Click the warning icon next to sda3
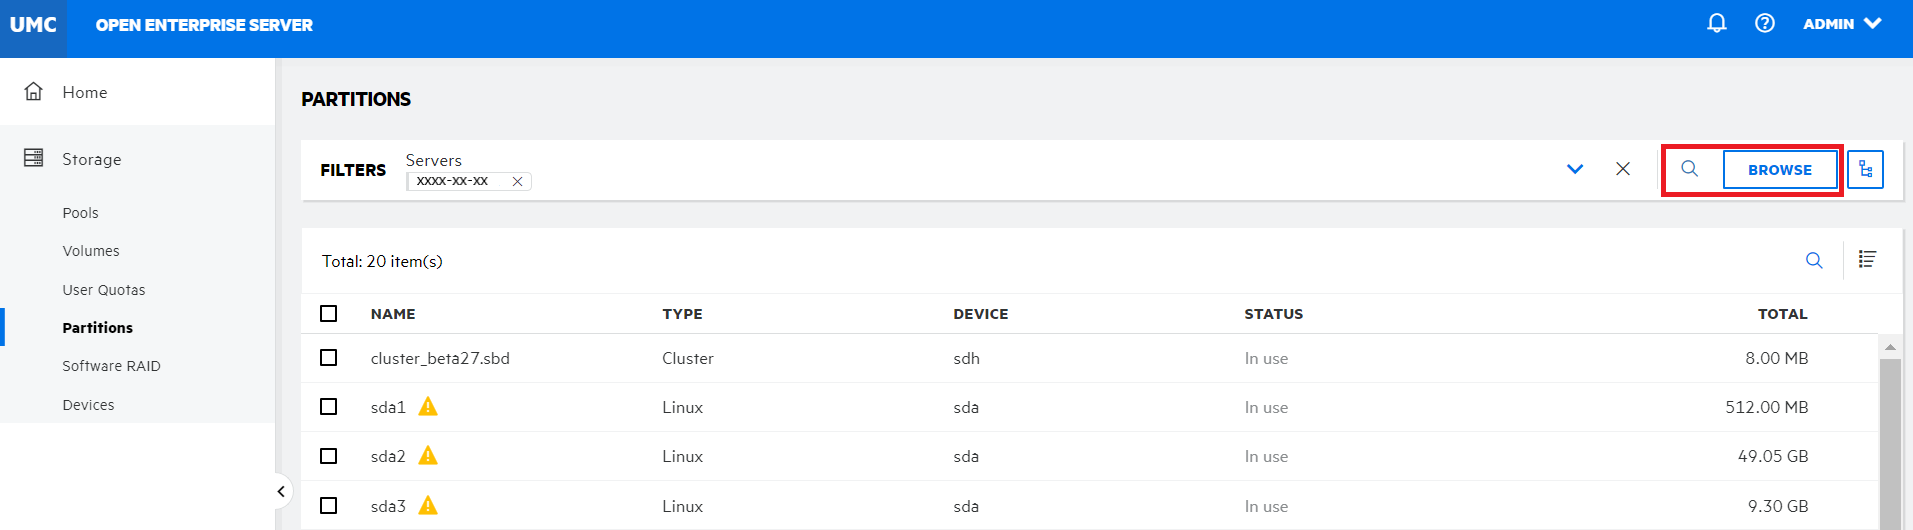 (428, 505)
